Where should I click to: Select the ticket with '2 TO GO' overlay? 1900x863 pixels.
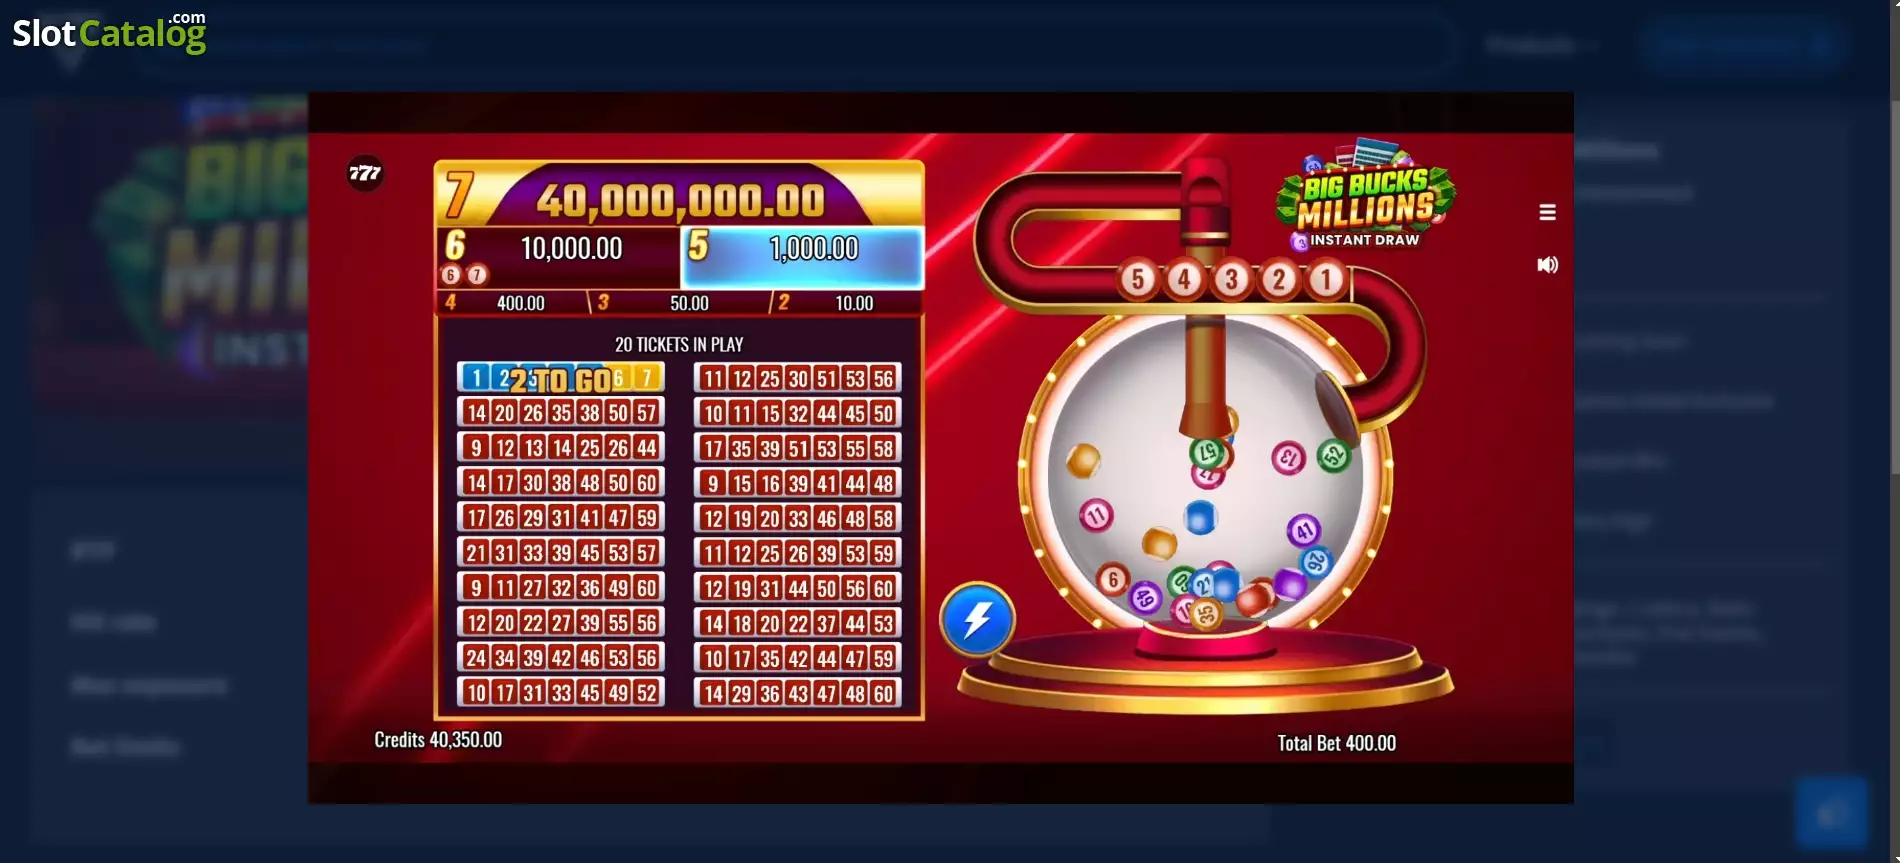click(x=561, y=378)
